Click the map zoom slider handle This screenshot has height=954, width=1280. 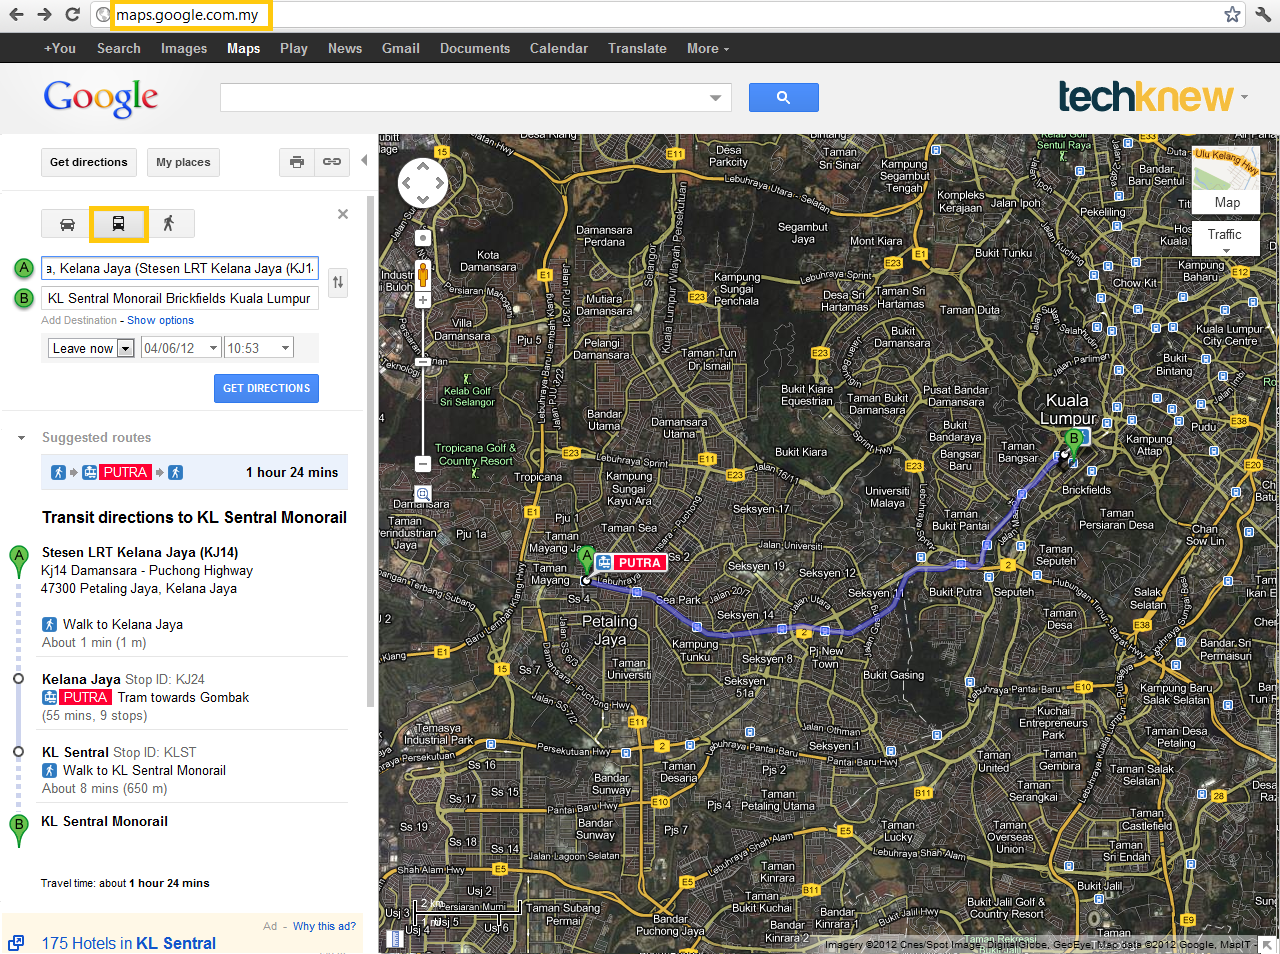point(423,361)
